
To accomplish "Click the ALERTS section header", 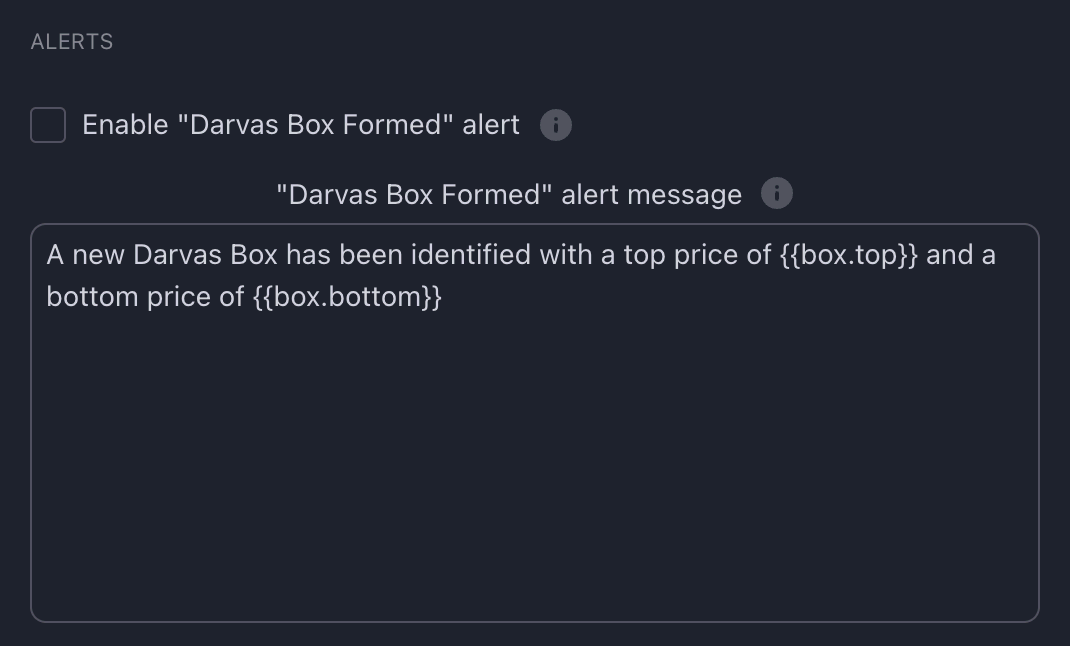I will coord(70,42).
